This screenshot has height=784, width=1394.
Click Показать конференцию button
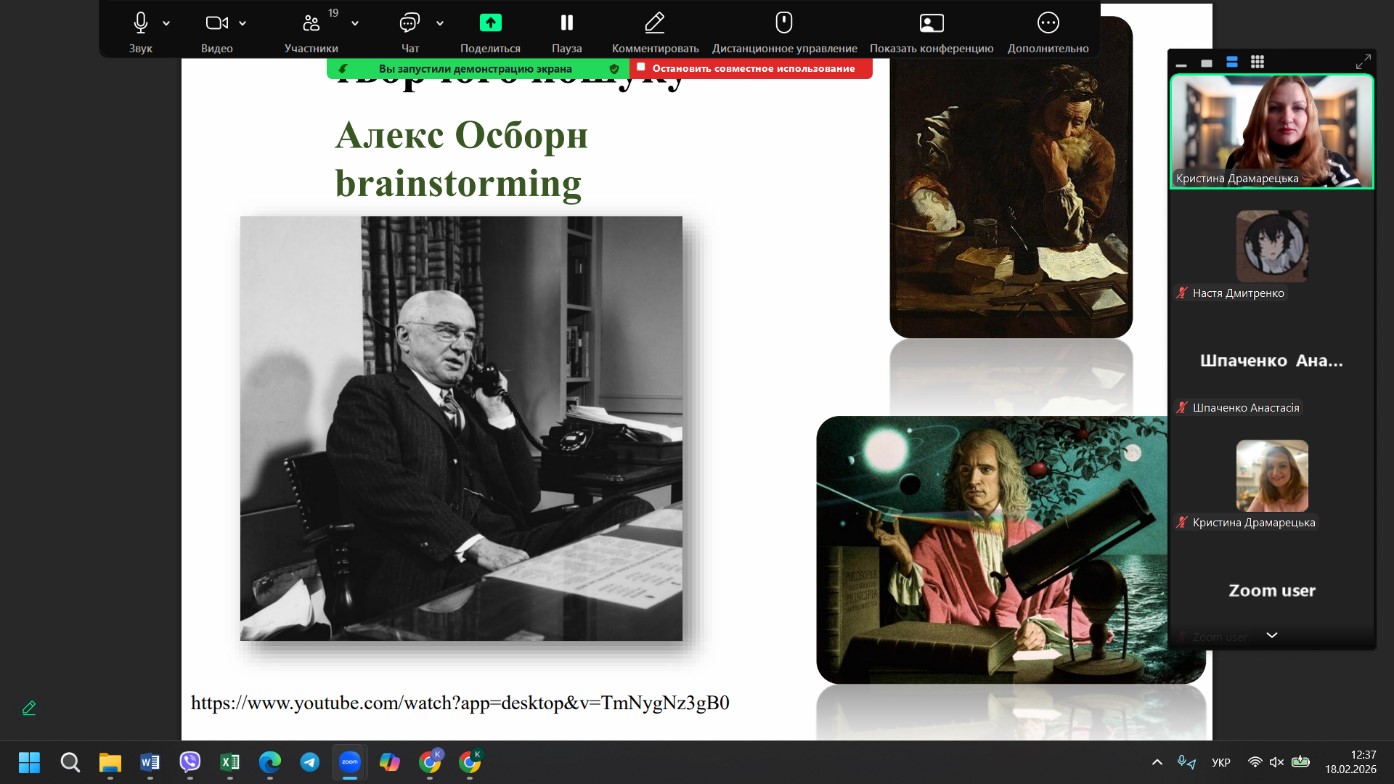(x=931, y=30)
